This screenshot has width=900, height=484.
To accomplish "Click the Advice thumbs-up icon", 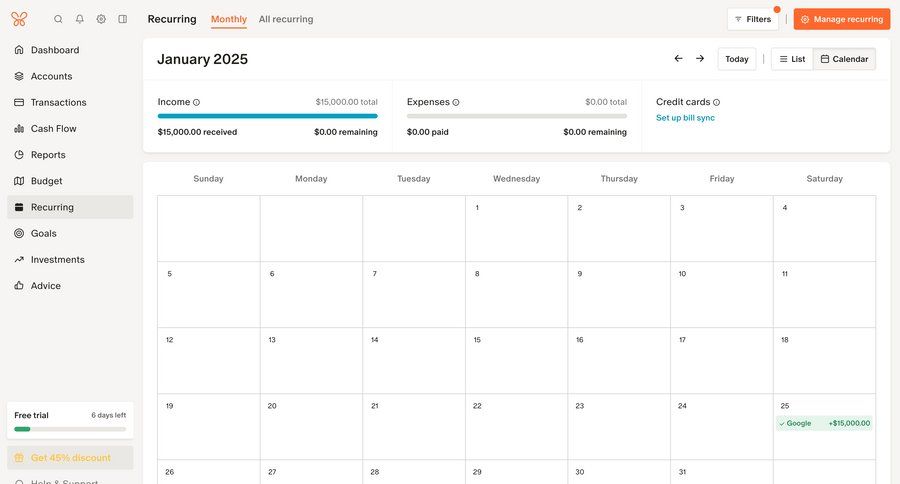I will [x=19, y=285].
